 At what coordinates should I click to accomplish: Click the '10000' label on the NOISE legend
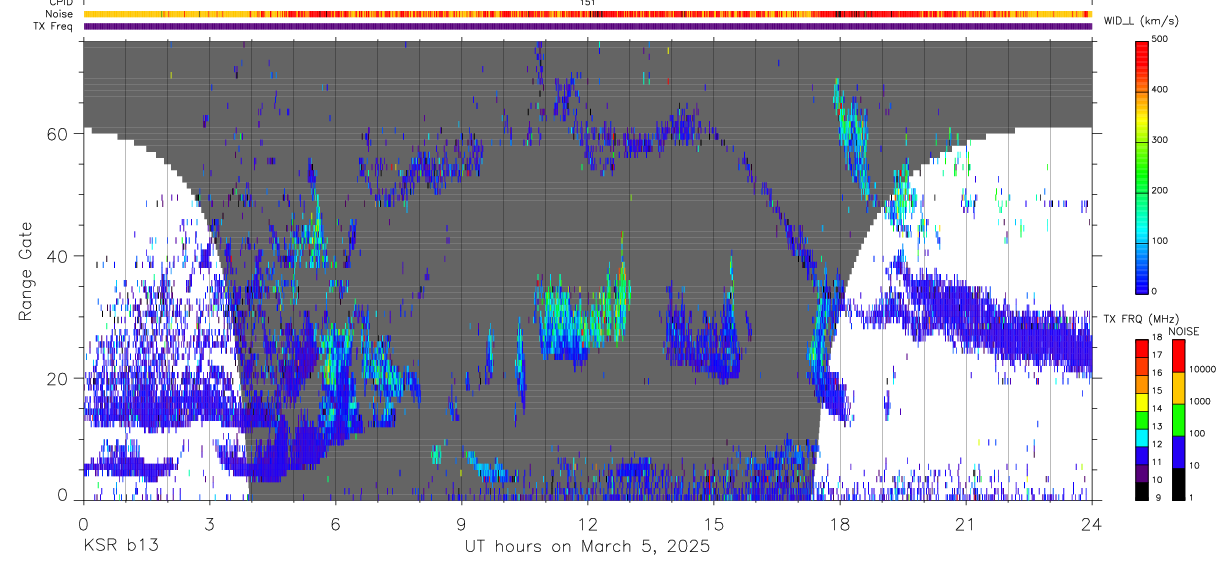[1202, 369]
